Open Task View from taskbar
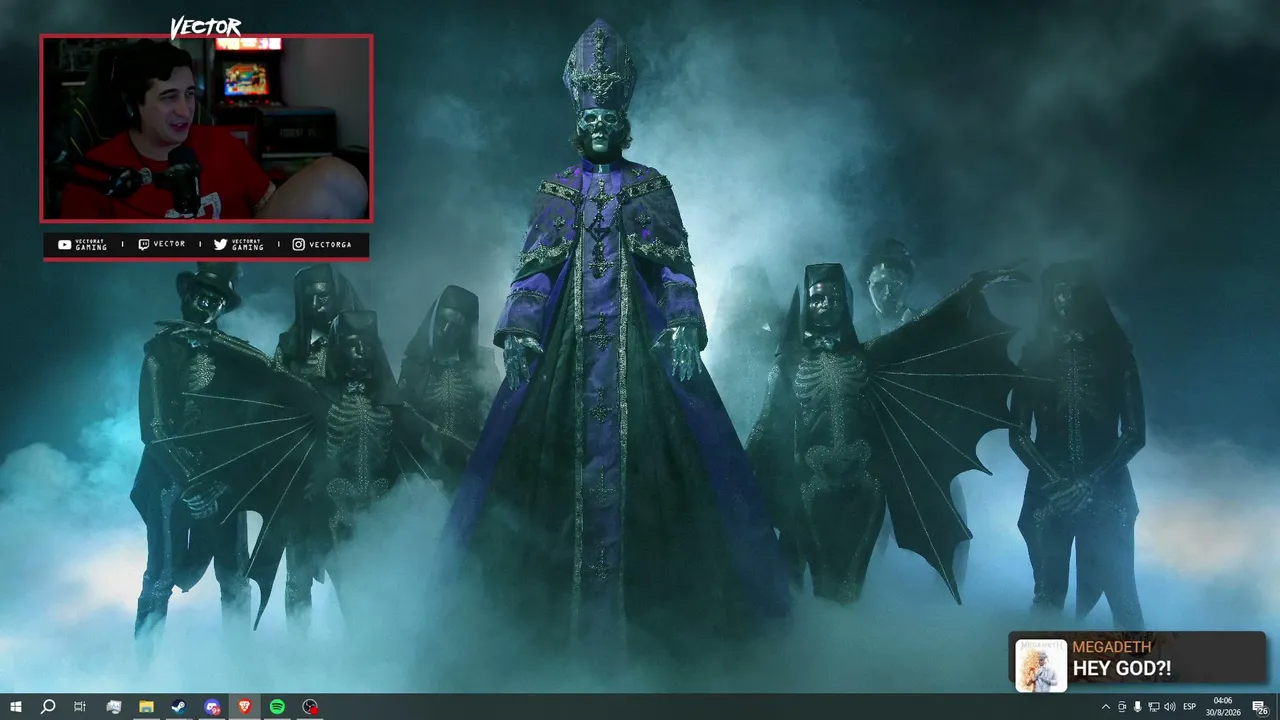The height and width of the screenshot is (720, 1280). point(80,707)
